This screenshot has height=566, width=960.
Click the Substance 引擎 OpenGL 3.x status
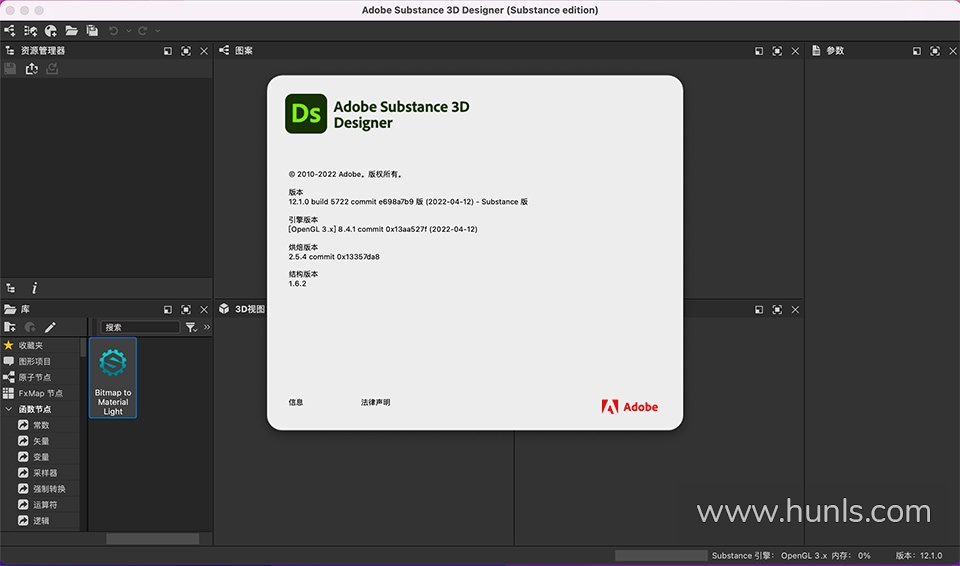(769, 556)
